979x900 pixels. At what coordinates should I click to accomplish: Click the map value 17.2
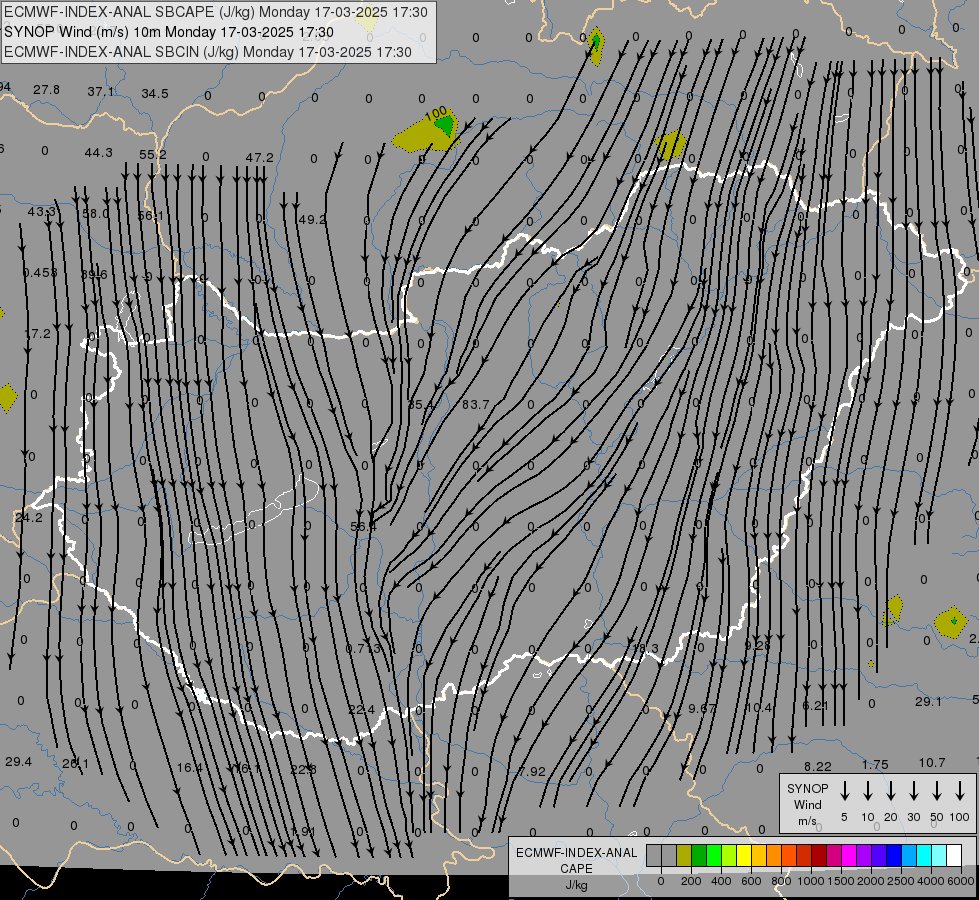pos(37,334)
